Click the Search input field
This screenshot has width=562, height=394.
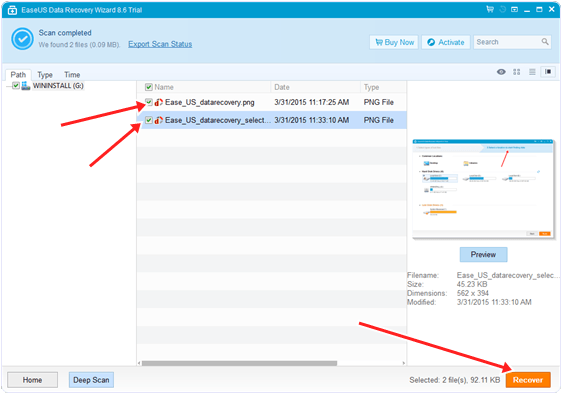pyautogui.click(x=508, y=42)
